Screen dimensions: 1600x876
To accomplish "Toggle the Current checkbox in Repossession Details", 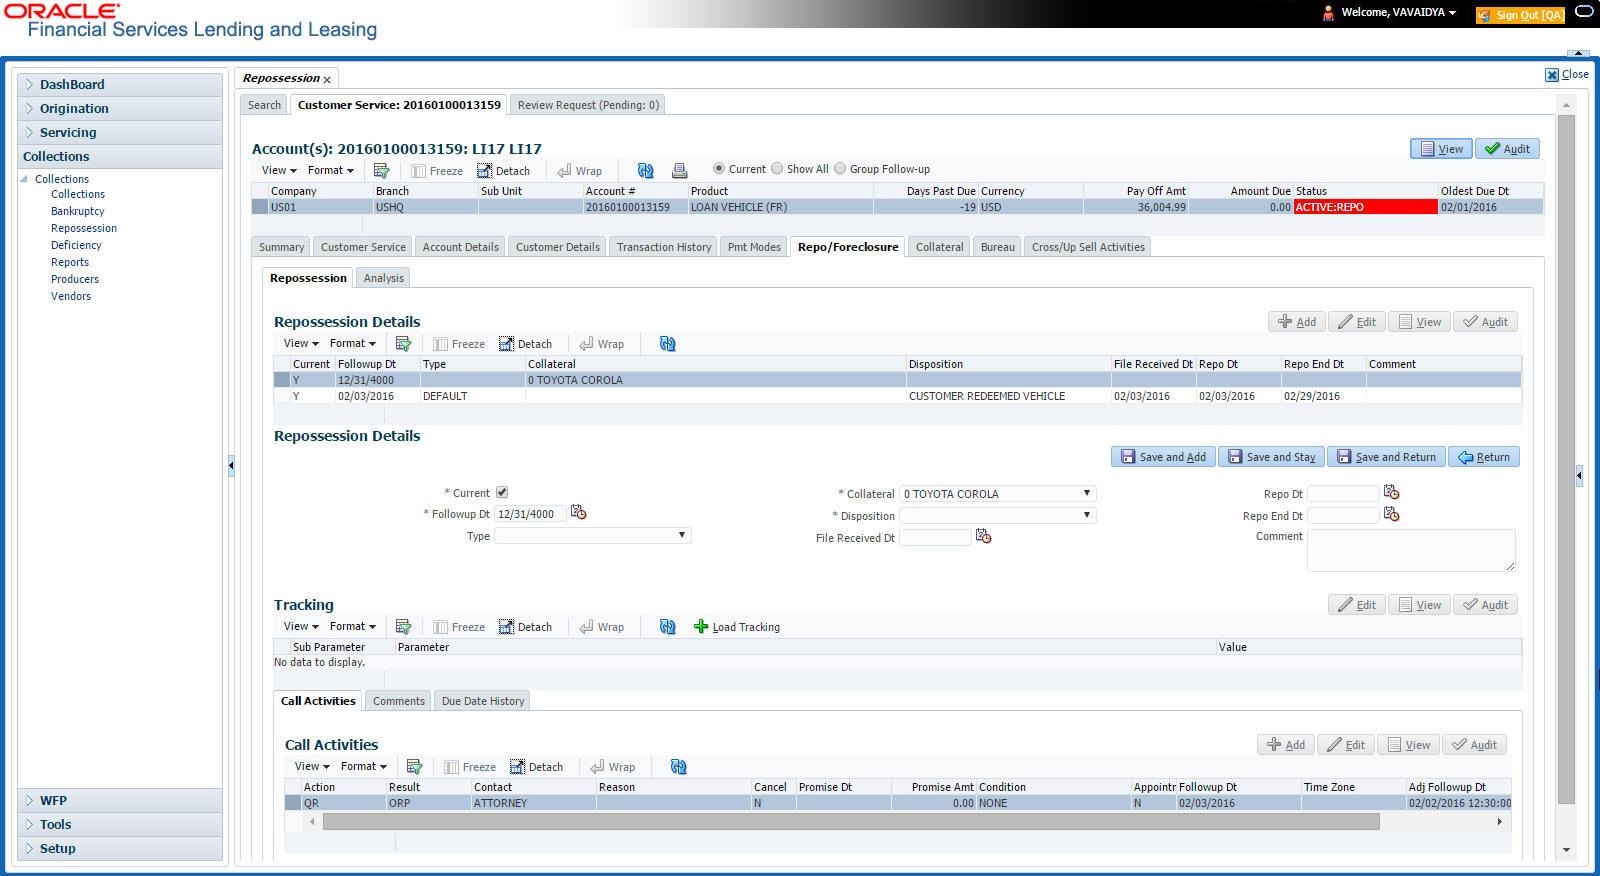I will (x=502, y=492).
